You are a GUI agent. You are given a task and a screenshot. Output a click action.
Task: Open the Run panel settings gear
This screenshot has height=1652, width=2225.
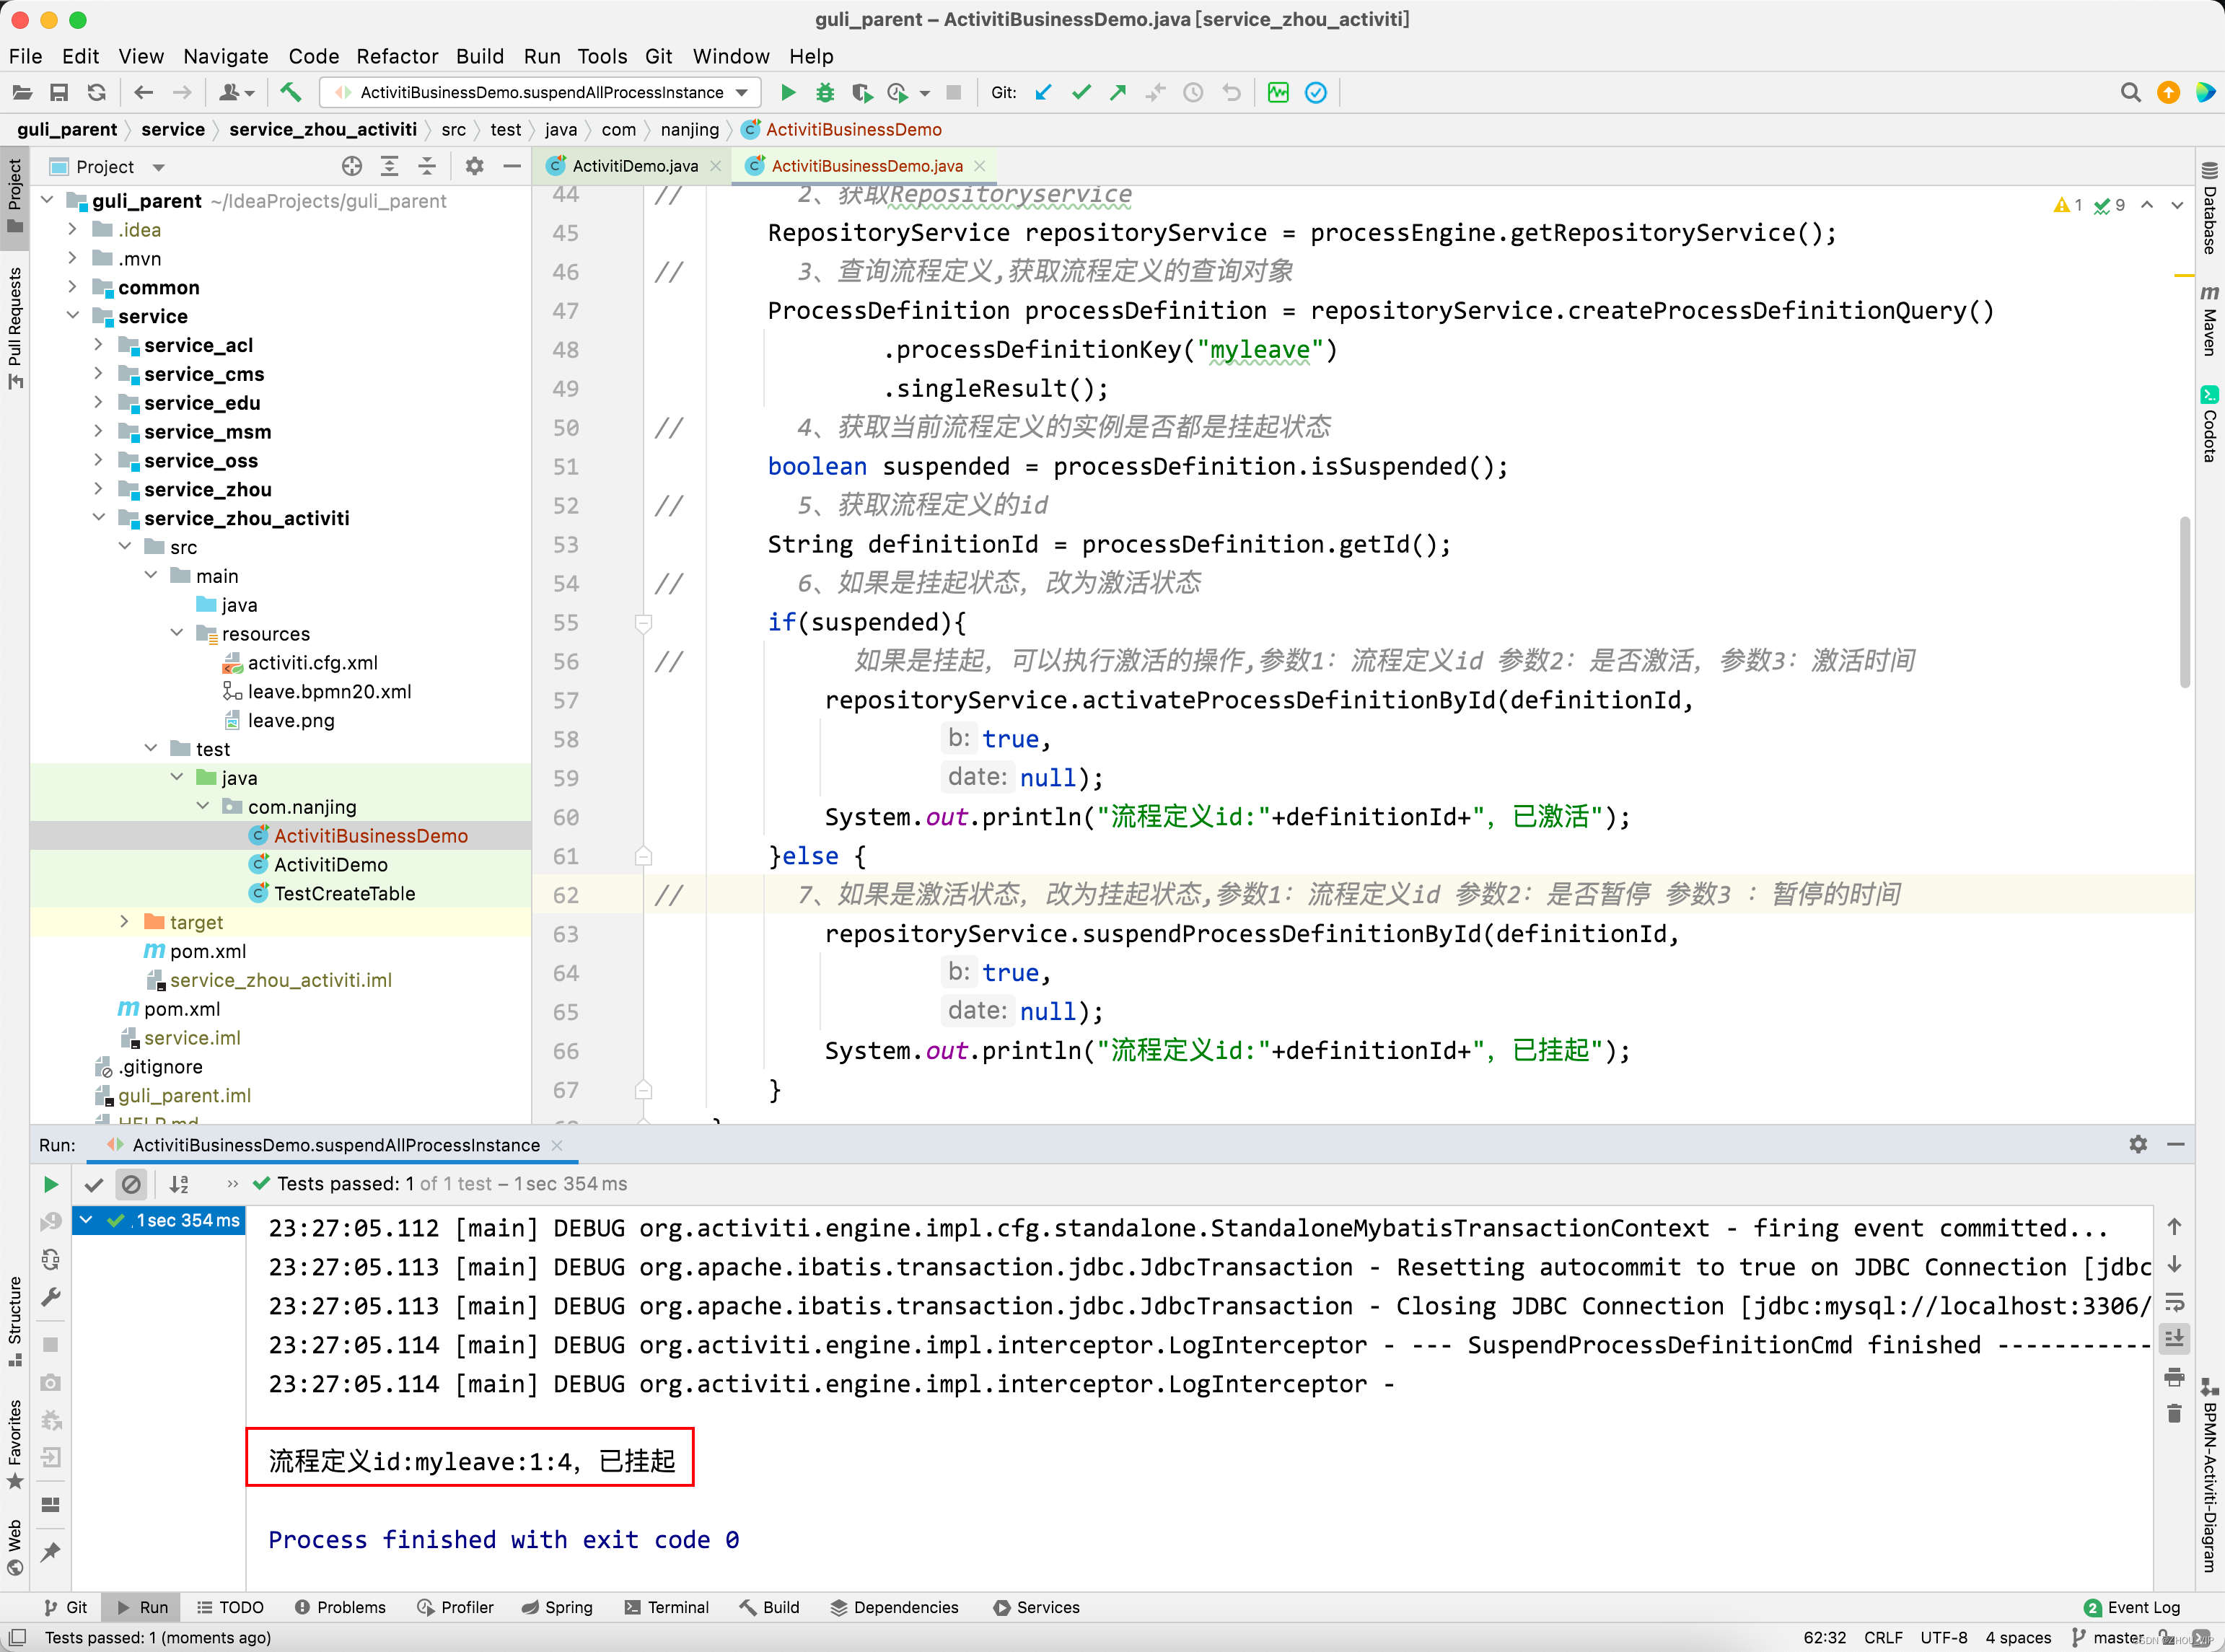[x=2139, y=1145]
